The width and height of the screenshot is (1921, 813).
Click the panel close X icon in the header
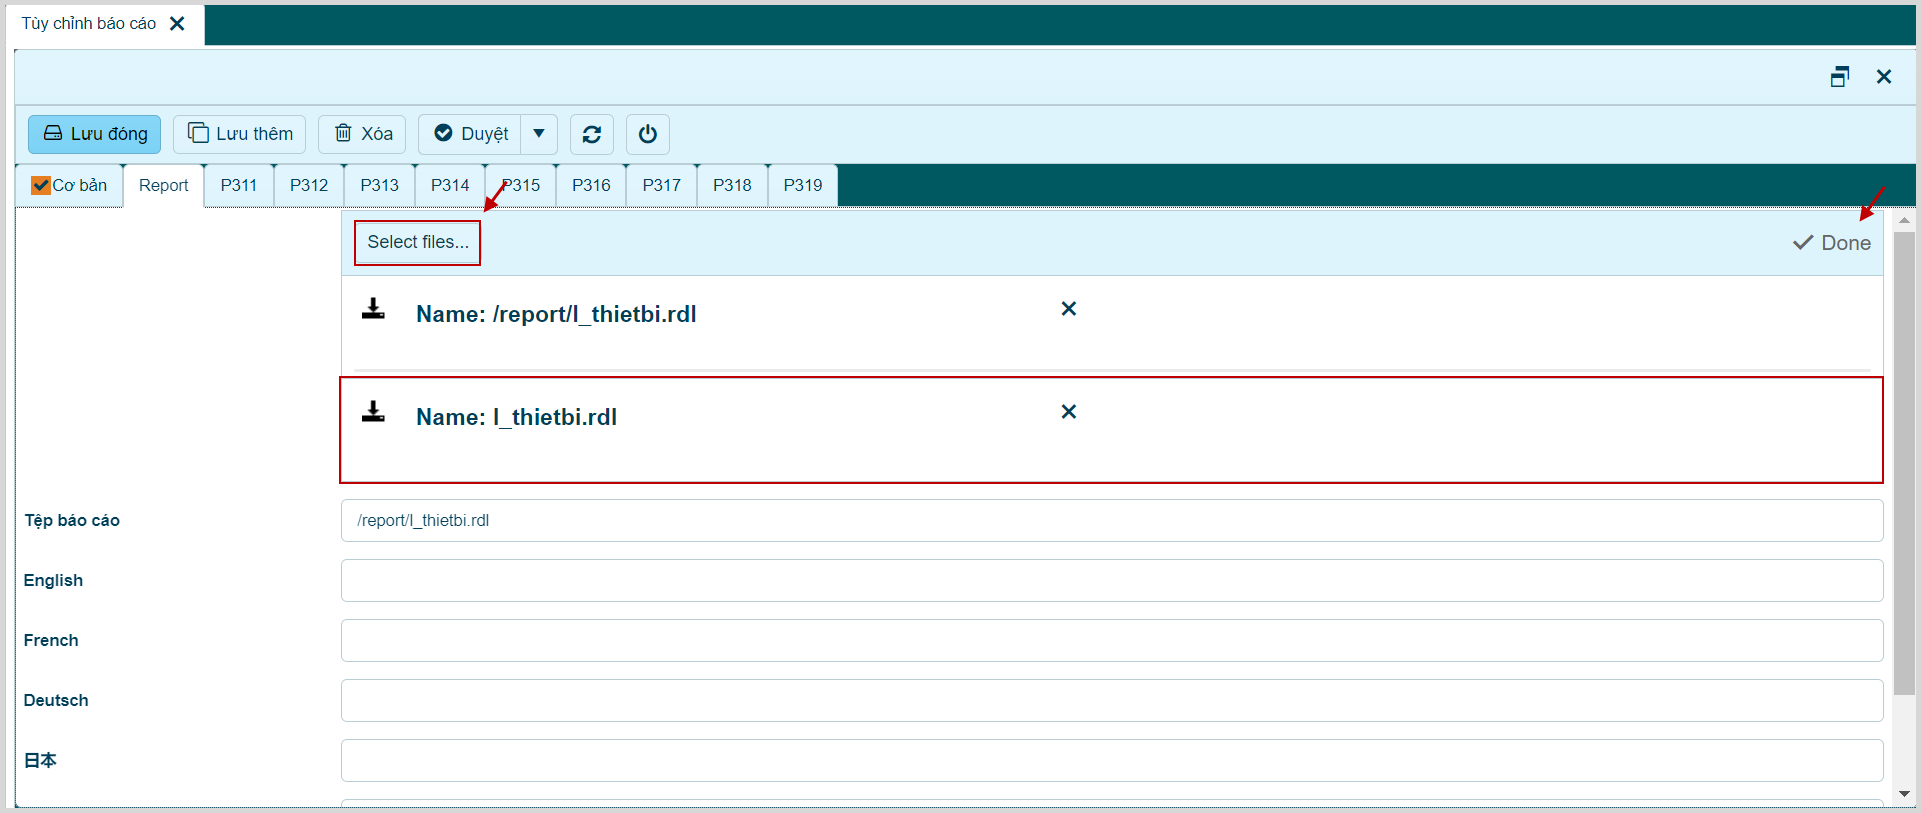click(1884, 77)
